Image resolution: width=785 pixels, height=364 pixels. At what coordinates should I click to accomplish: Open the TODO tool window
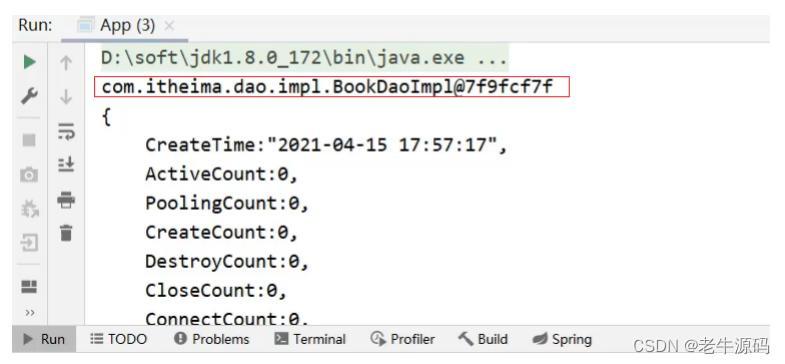[x=119, y=339]
